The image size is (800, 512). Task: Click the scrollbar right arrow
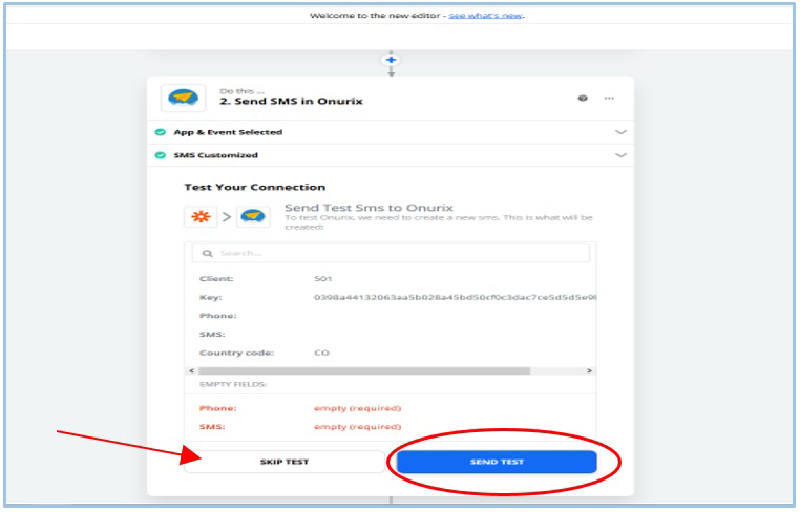[589, 371]
